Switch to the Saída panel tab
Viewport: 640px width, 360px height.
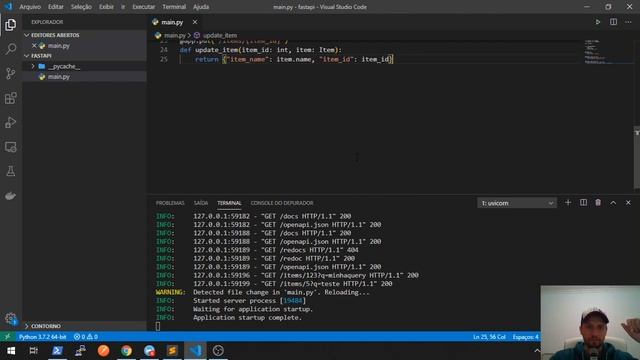(x=201, y=203)
